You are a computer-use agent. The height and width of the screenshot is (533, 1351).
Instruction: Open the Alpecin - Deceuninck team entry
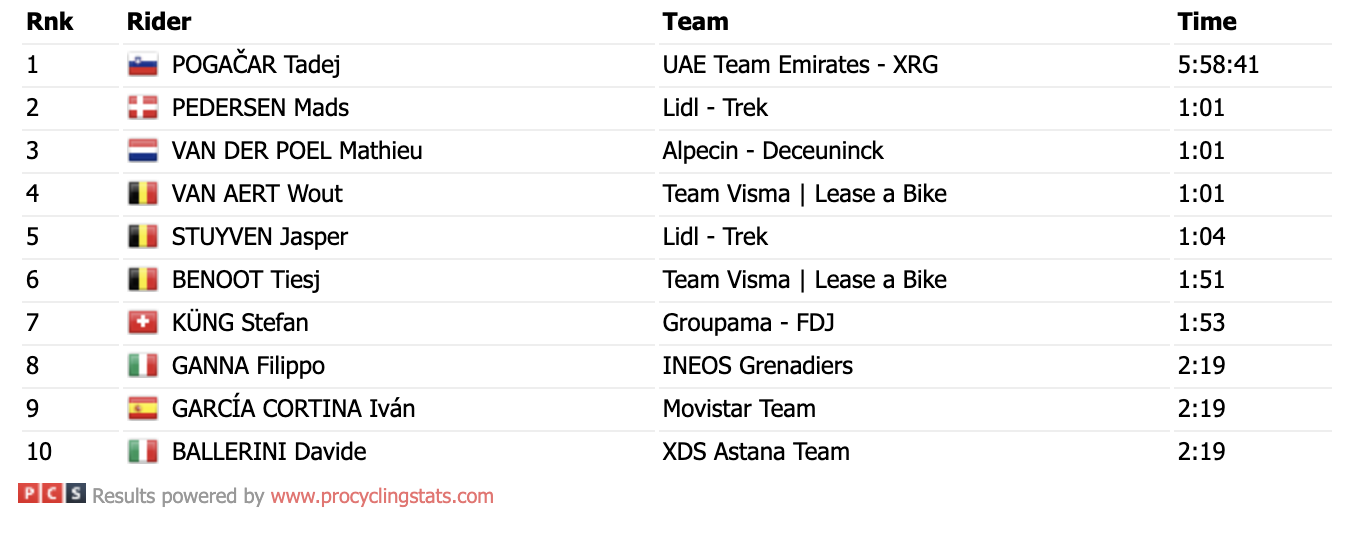[x=773, y=151]
